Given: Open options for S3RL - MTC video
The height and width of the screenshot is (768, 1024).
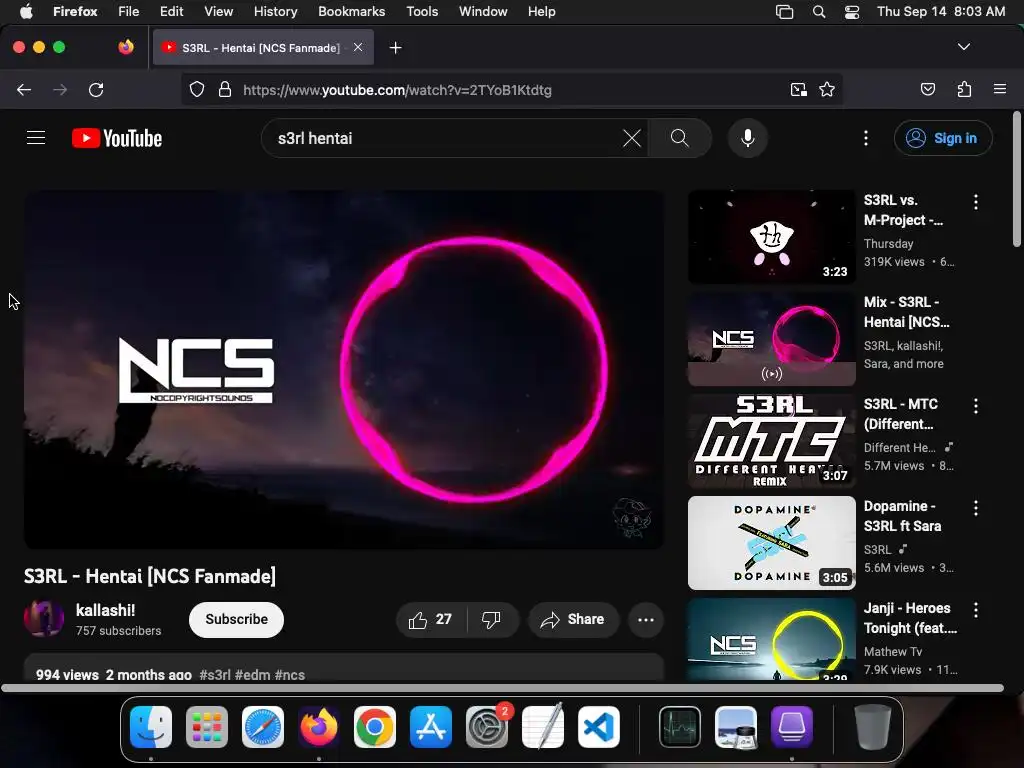Looking at the screenshot, I should tap(976, 406).
